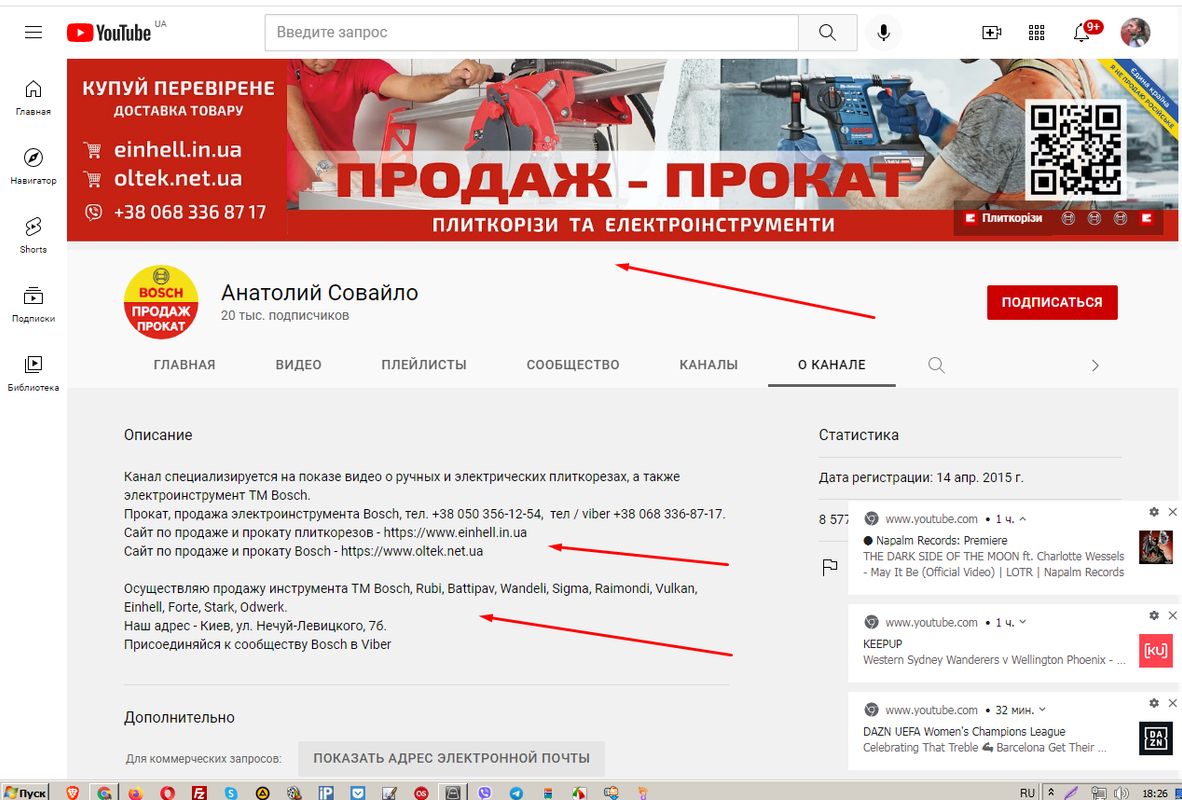Image resolution: width=1182 pixels, height=800 pixels.
Task: Open settings gear on DAZN notification
Action: 1153,703
